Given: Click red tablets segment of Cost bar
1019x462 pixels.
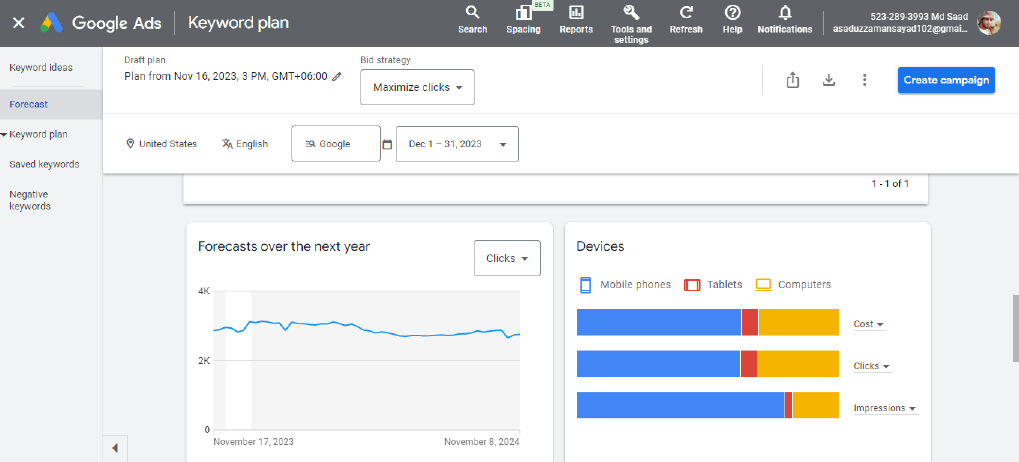Looking at the screenshot, I should [x=750, y=322].
